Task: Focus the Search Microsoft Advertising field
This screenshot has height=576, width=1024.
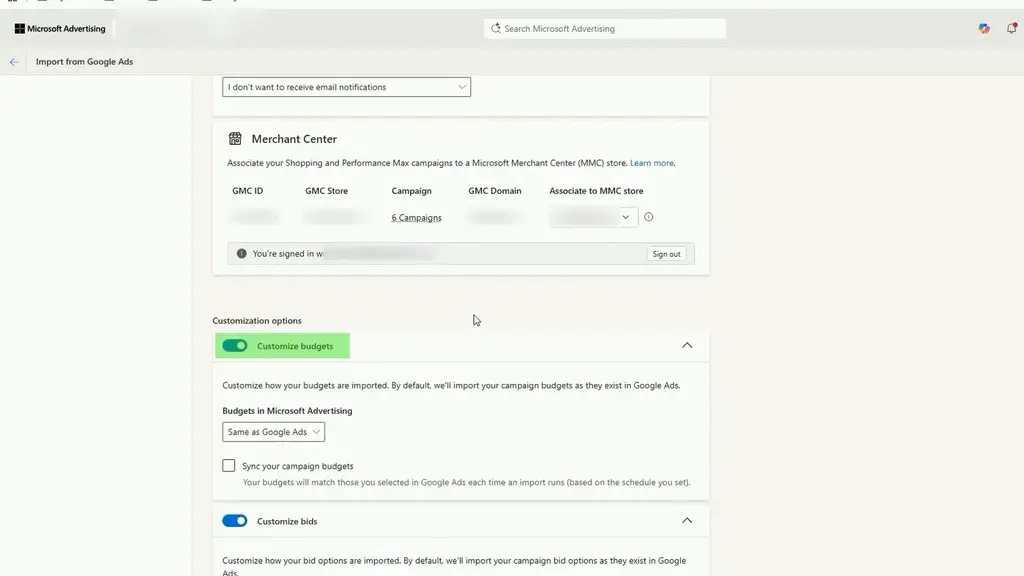Action: tap(605, 29)
